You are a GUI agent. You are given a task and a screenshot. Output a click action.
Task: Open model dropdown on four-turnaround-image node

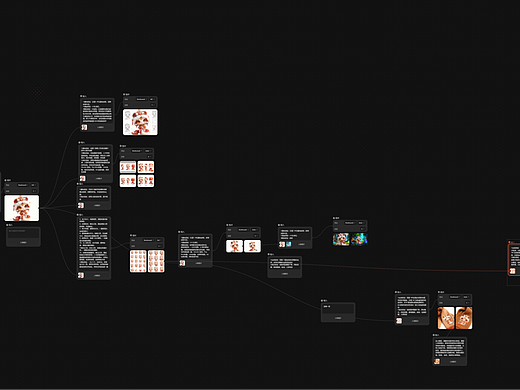(x=136, y=151)
